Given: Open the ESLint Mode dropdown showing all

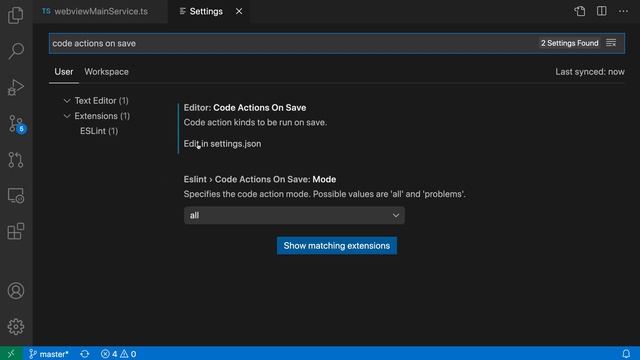Looking at the screenshot, I should pos(294,216).
